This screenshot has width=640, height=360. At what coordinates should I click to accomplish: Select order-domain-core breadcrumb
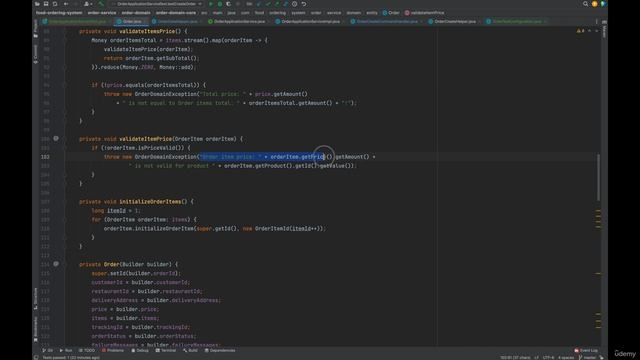click(176, 13)
